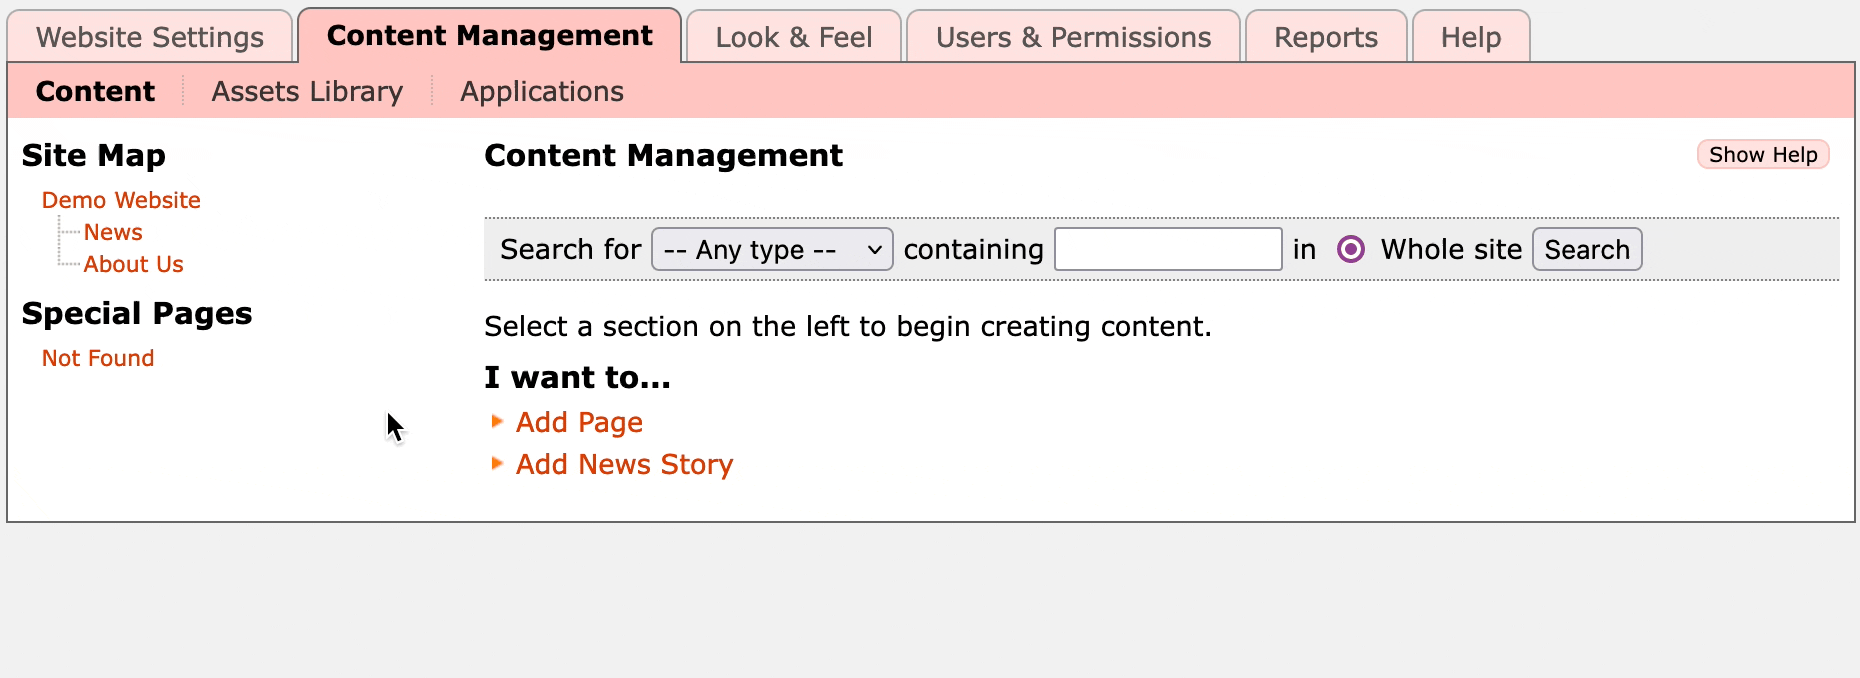
Task: Click the Show Help button
Action: 1762,155
